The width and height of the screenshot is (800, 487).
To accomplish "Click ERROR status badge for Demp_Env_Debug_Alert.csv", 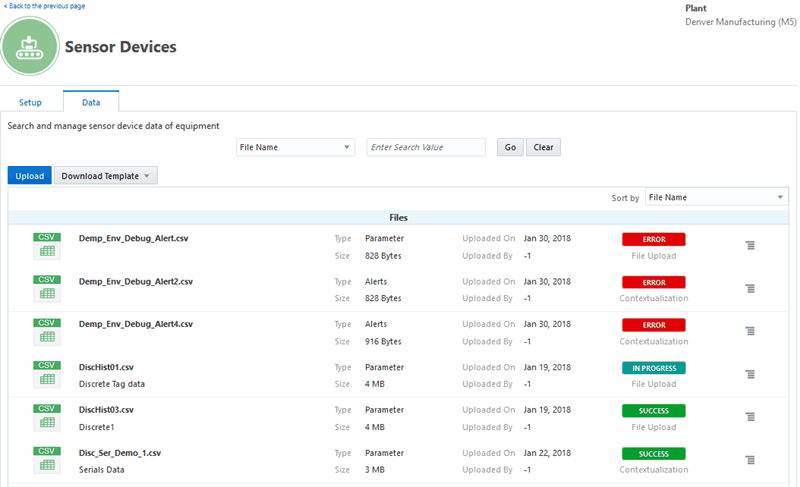I will [654, 239].
